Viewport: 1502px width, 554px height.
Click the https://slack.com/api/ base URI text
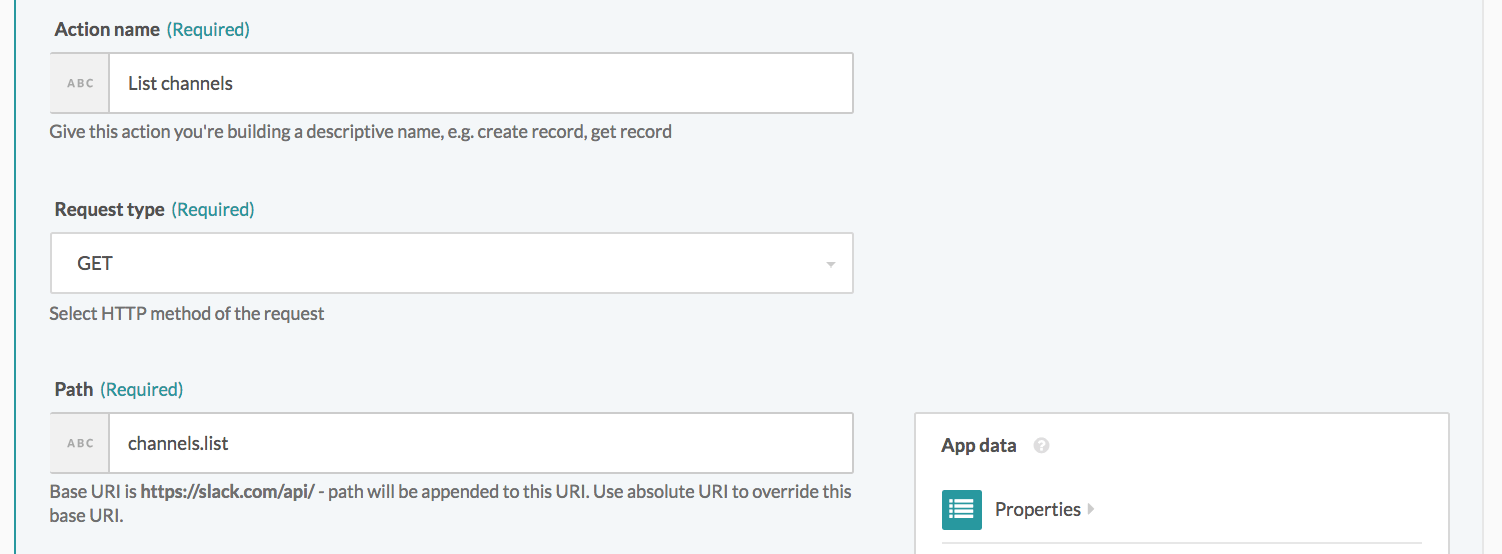pyautogui.click(x=228, y=492)
